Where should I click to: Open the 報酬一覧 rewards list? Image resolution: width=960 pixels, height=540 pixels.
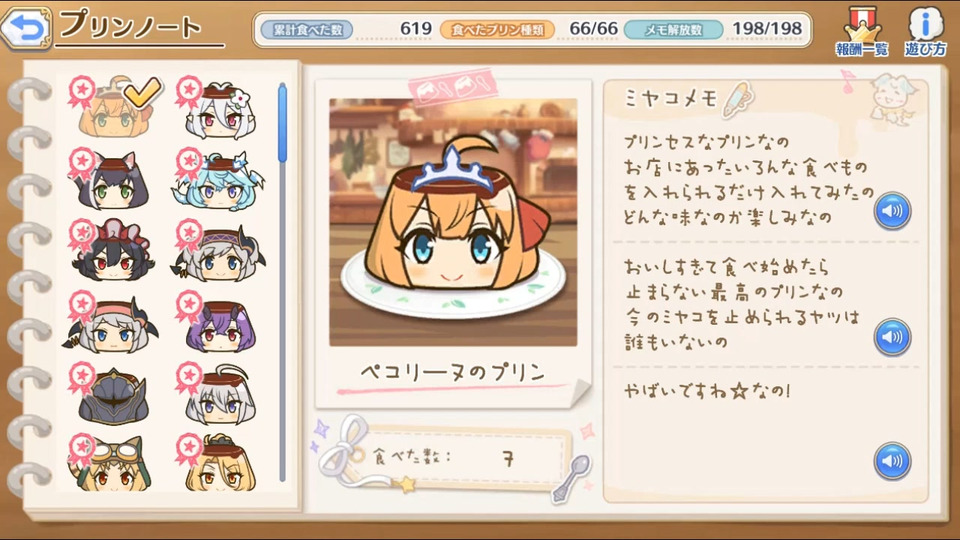click(x=862, y=32)
